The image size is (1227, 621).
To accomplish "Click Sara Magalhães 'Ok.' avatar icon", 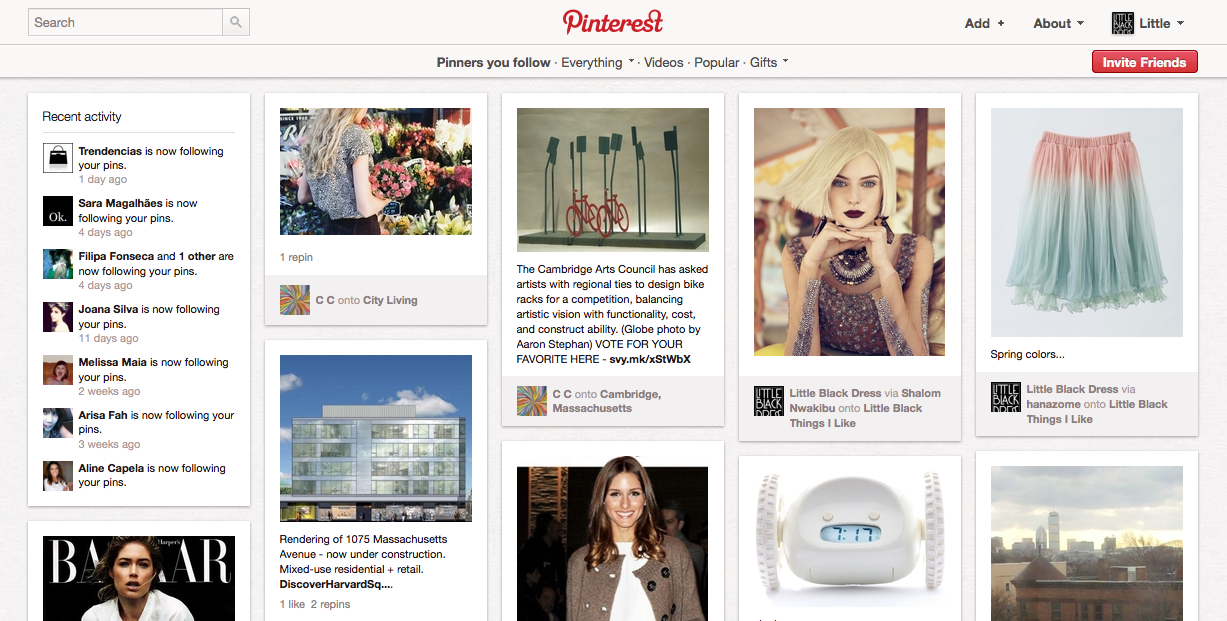I will (x=58, y=211).
